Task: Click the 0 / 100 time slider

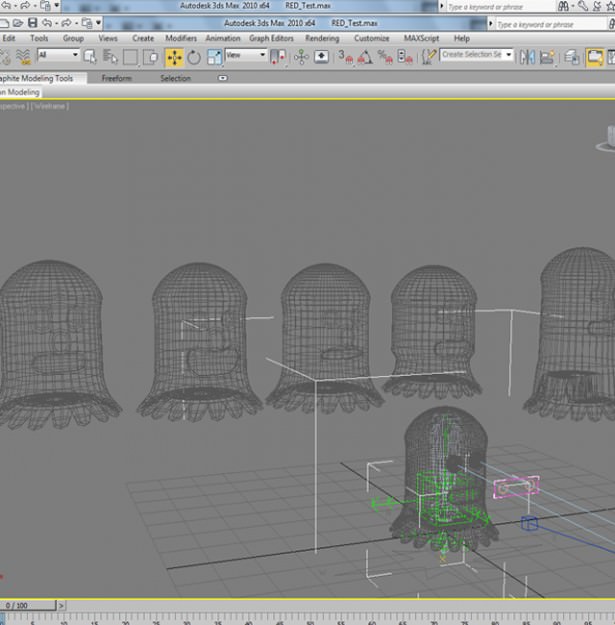Action: 28,605
